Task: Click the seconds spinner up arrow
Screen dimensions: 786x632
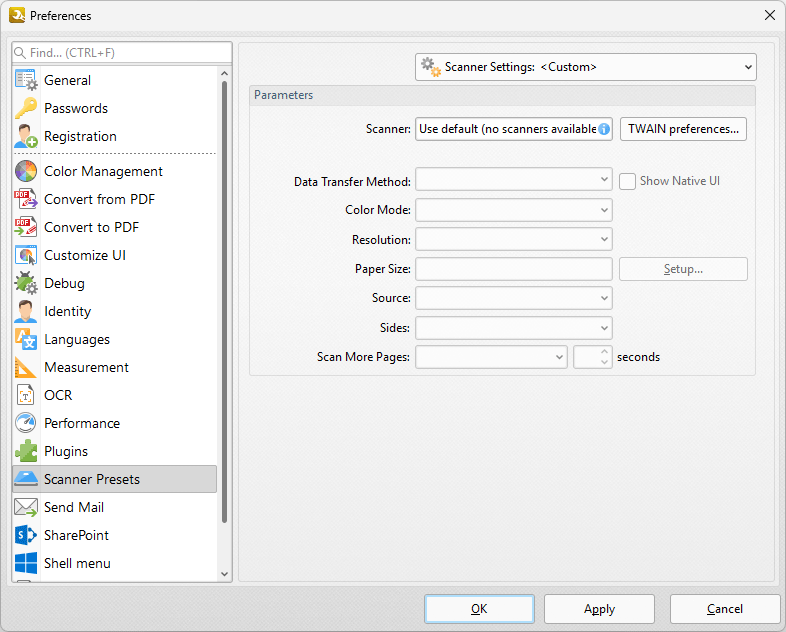Action: [x=605, y=352]
